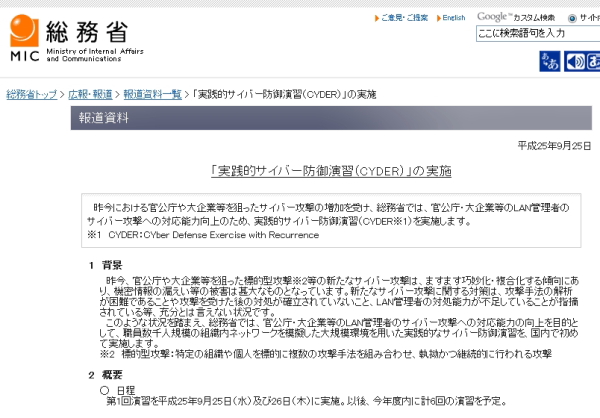Image resolution: width=600 pixels, height=418 pixels.
Task: Click the Google custom search logo
Action: point(497,16)
